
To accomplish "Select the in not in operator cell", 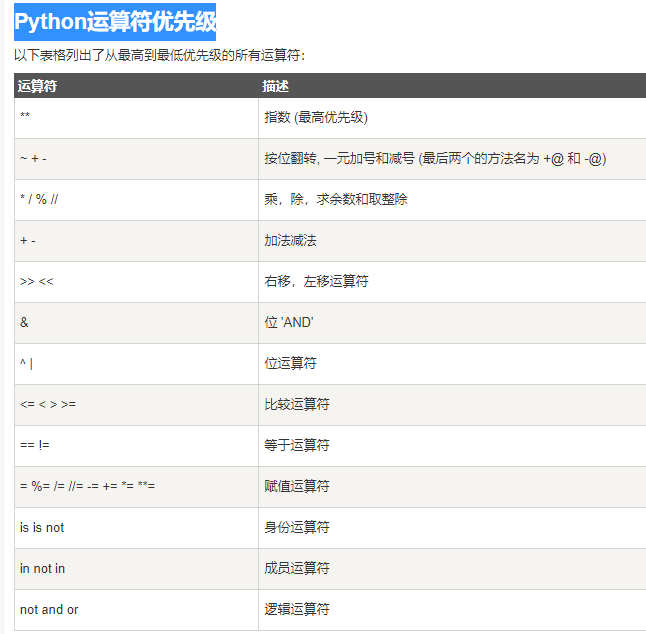I will [136, 569].
